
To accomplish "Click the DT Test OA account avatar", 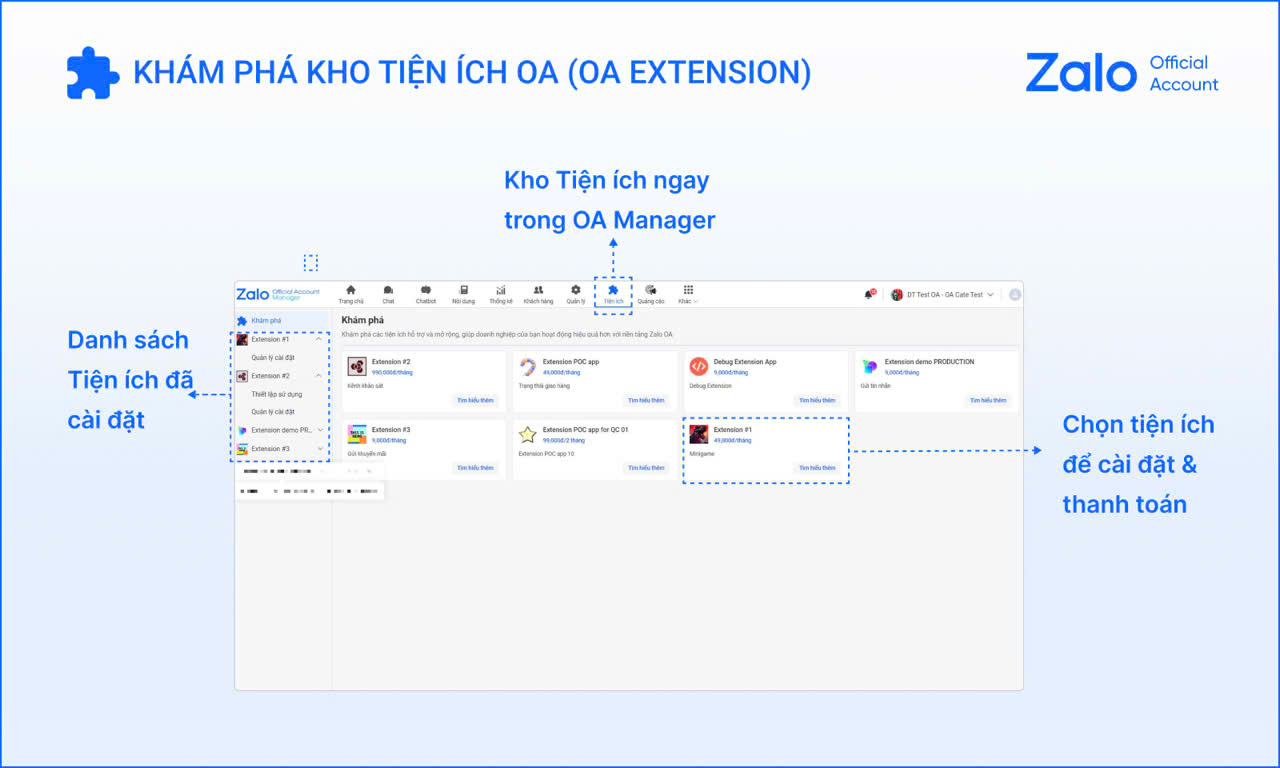I will pyautogui.click(x=897, y=295).
